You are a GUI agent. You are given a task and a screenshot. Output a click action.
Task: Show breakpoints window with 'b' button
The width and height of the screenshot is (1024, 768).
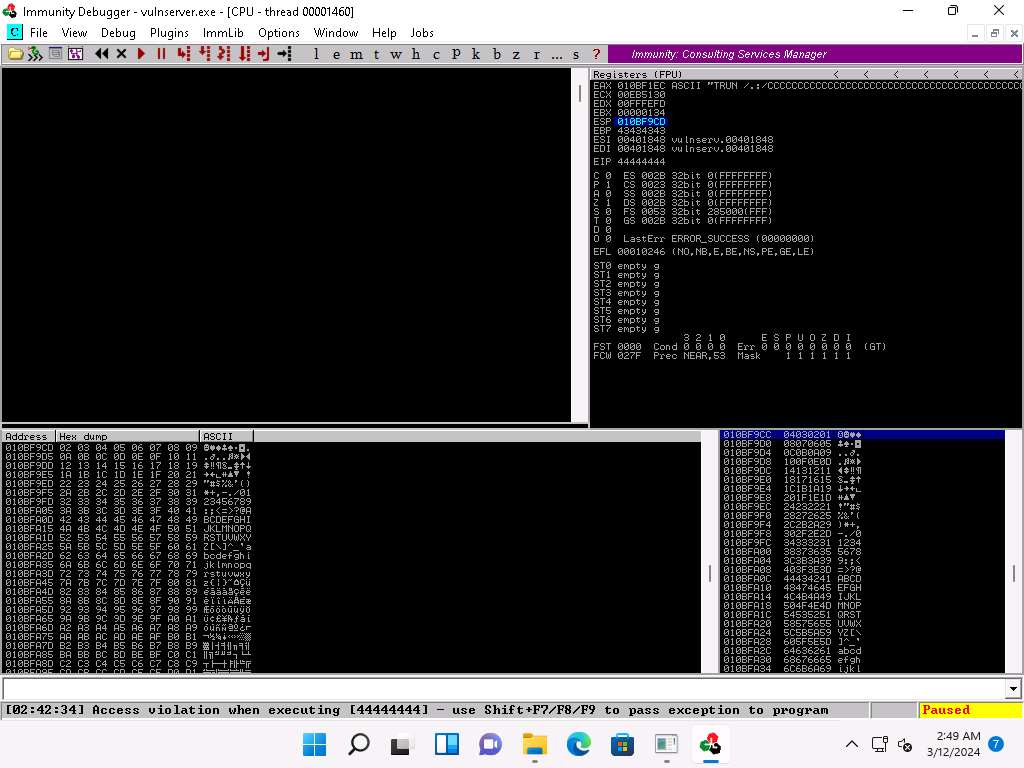496,54
